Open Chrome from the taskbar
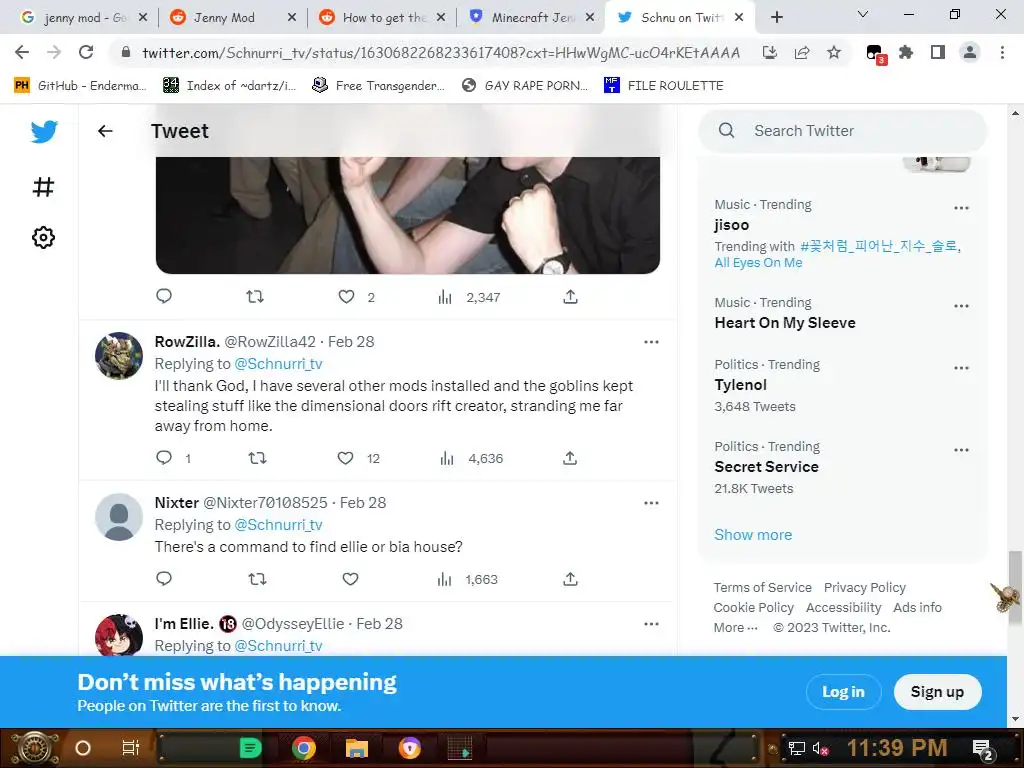 304,748
